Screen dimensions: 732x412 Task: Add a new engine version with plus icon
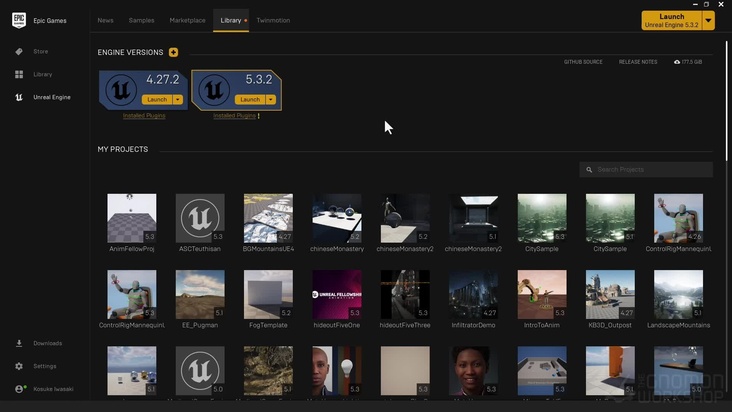173,52
